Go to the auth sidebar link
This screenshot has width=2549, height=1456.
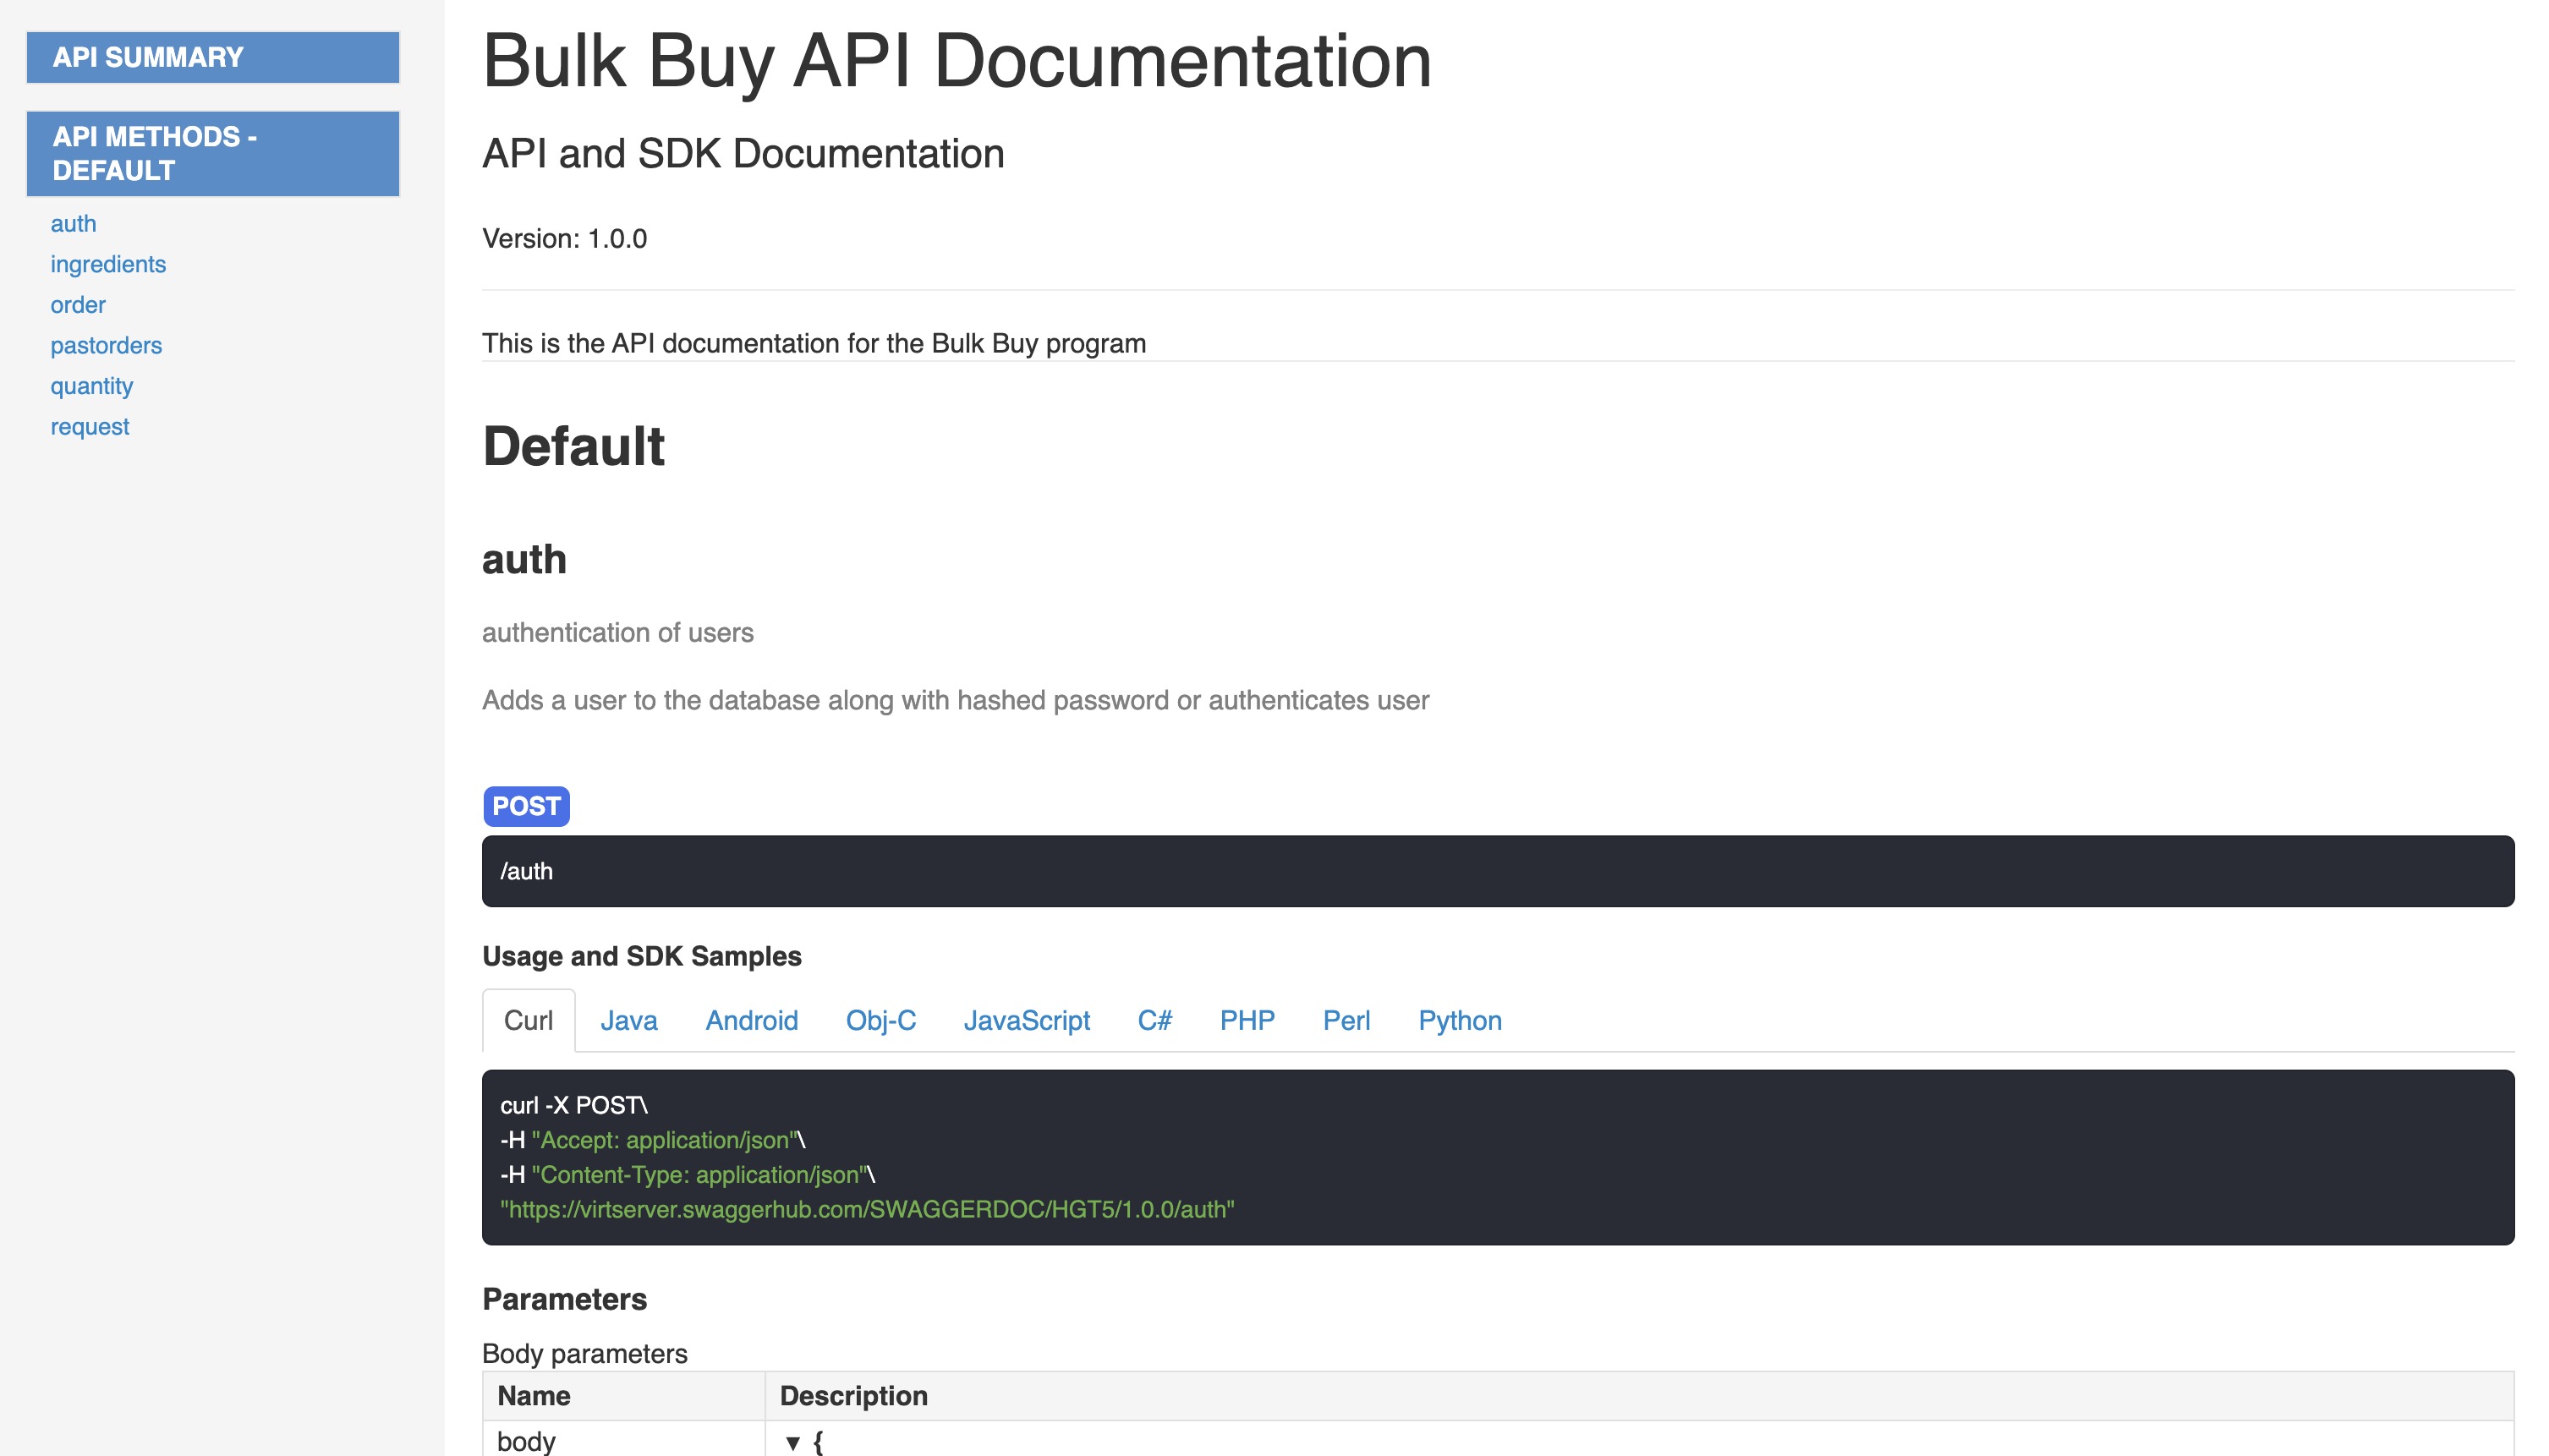tap(73, 223)
